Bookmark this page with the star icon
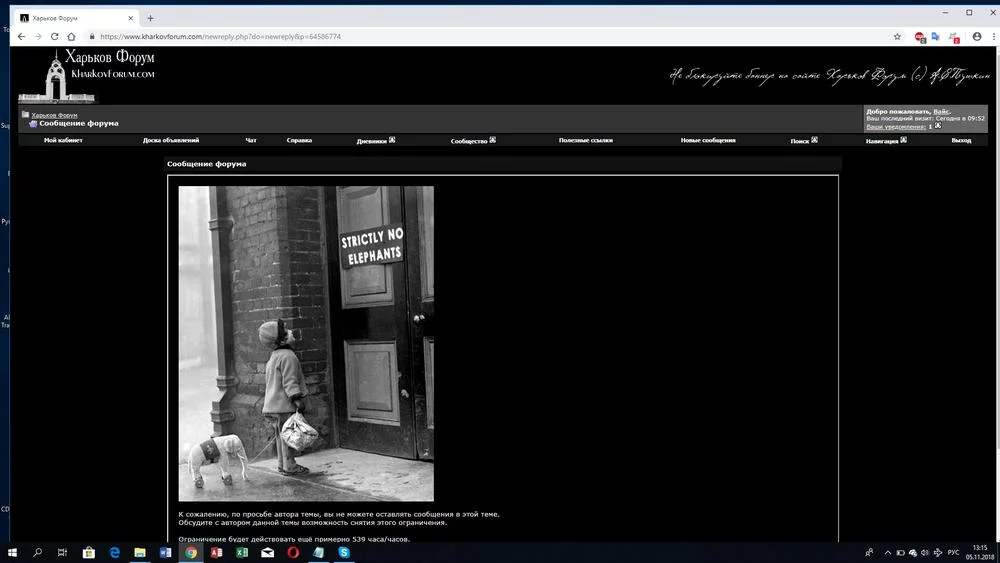The image size is (1000, 563). tap(897, 36)
